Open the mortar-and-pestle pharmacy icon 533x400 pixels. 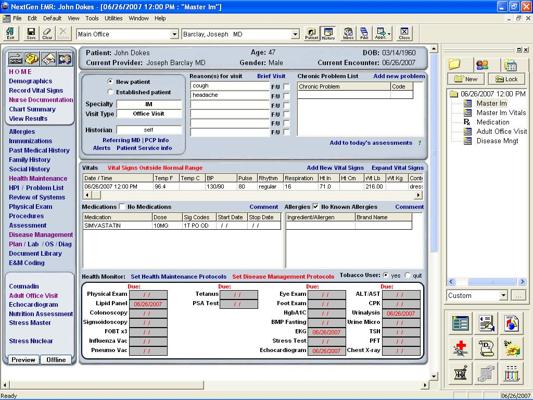pyautogui.click(x=460, y=373)
